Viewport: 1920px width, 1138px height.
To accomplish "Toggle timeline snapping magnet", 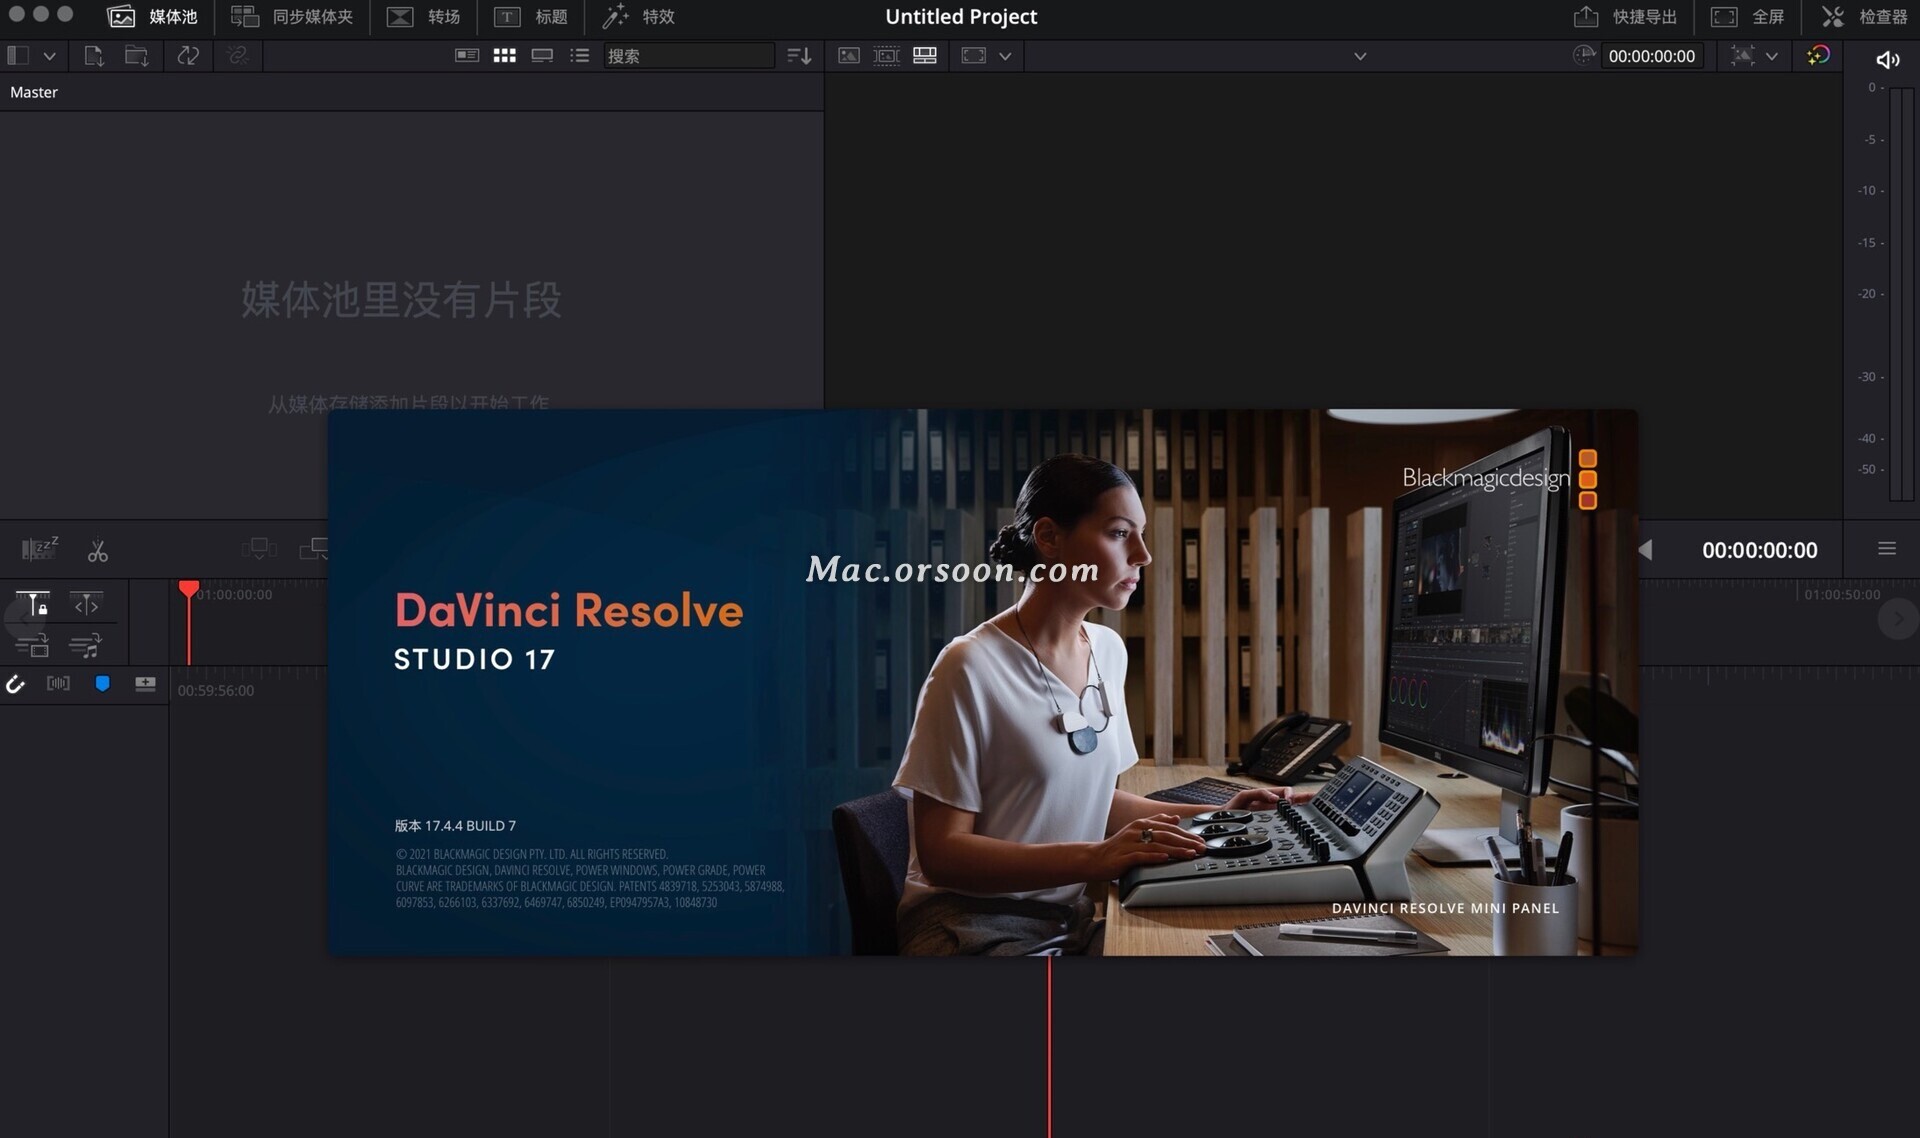I will tap(16, 684).
